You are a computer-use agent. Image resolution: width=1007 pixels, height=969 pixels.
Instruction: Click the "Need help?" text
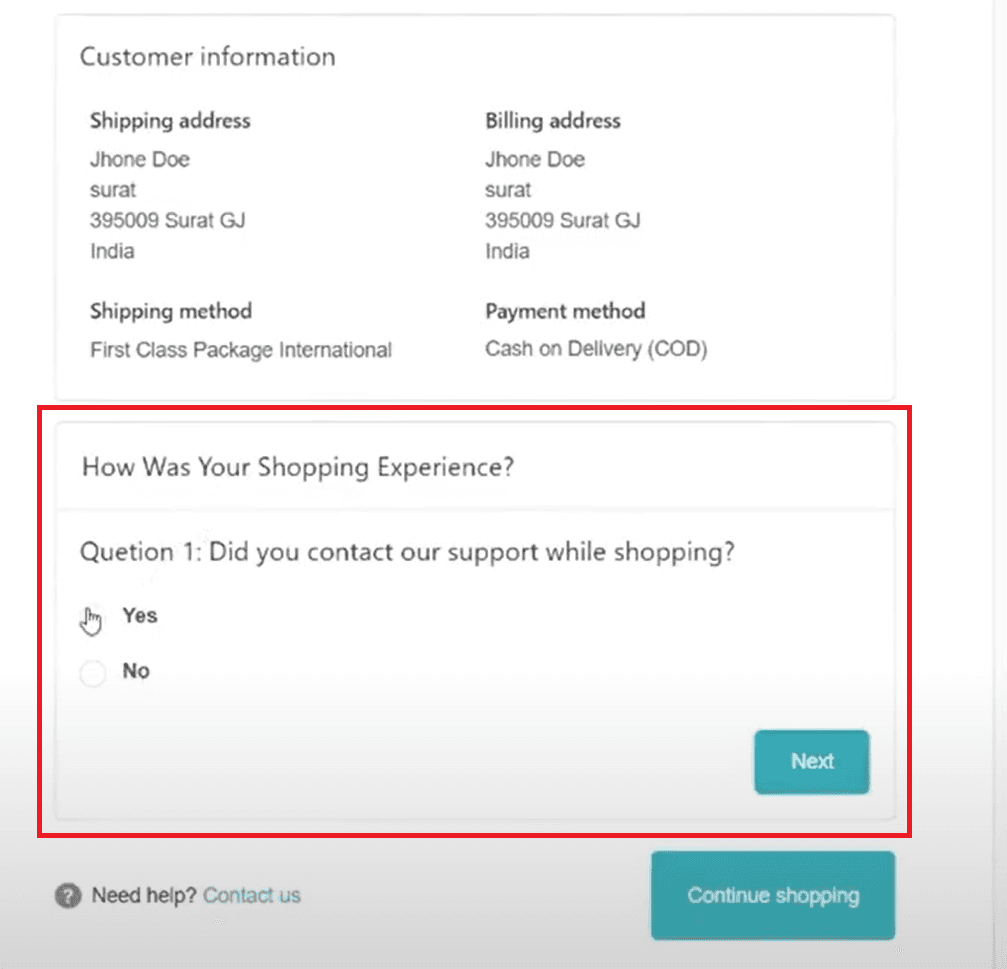[x=144, y=896]
